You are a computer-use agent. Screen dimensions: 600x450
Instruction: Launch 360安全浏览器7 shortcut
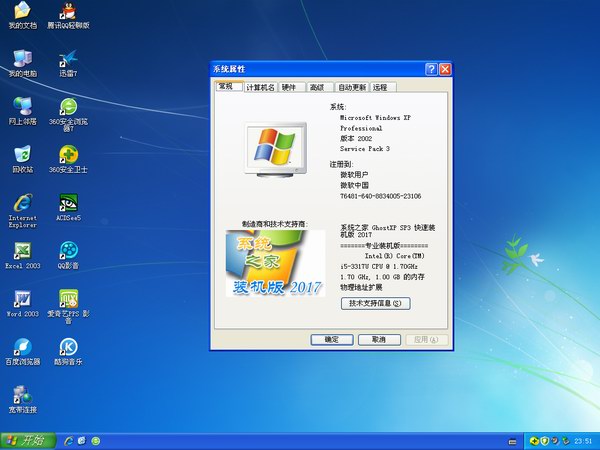[68, 115]
